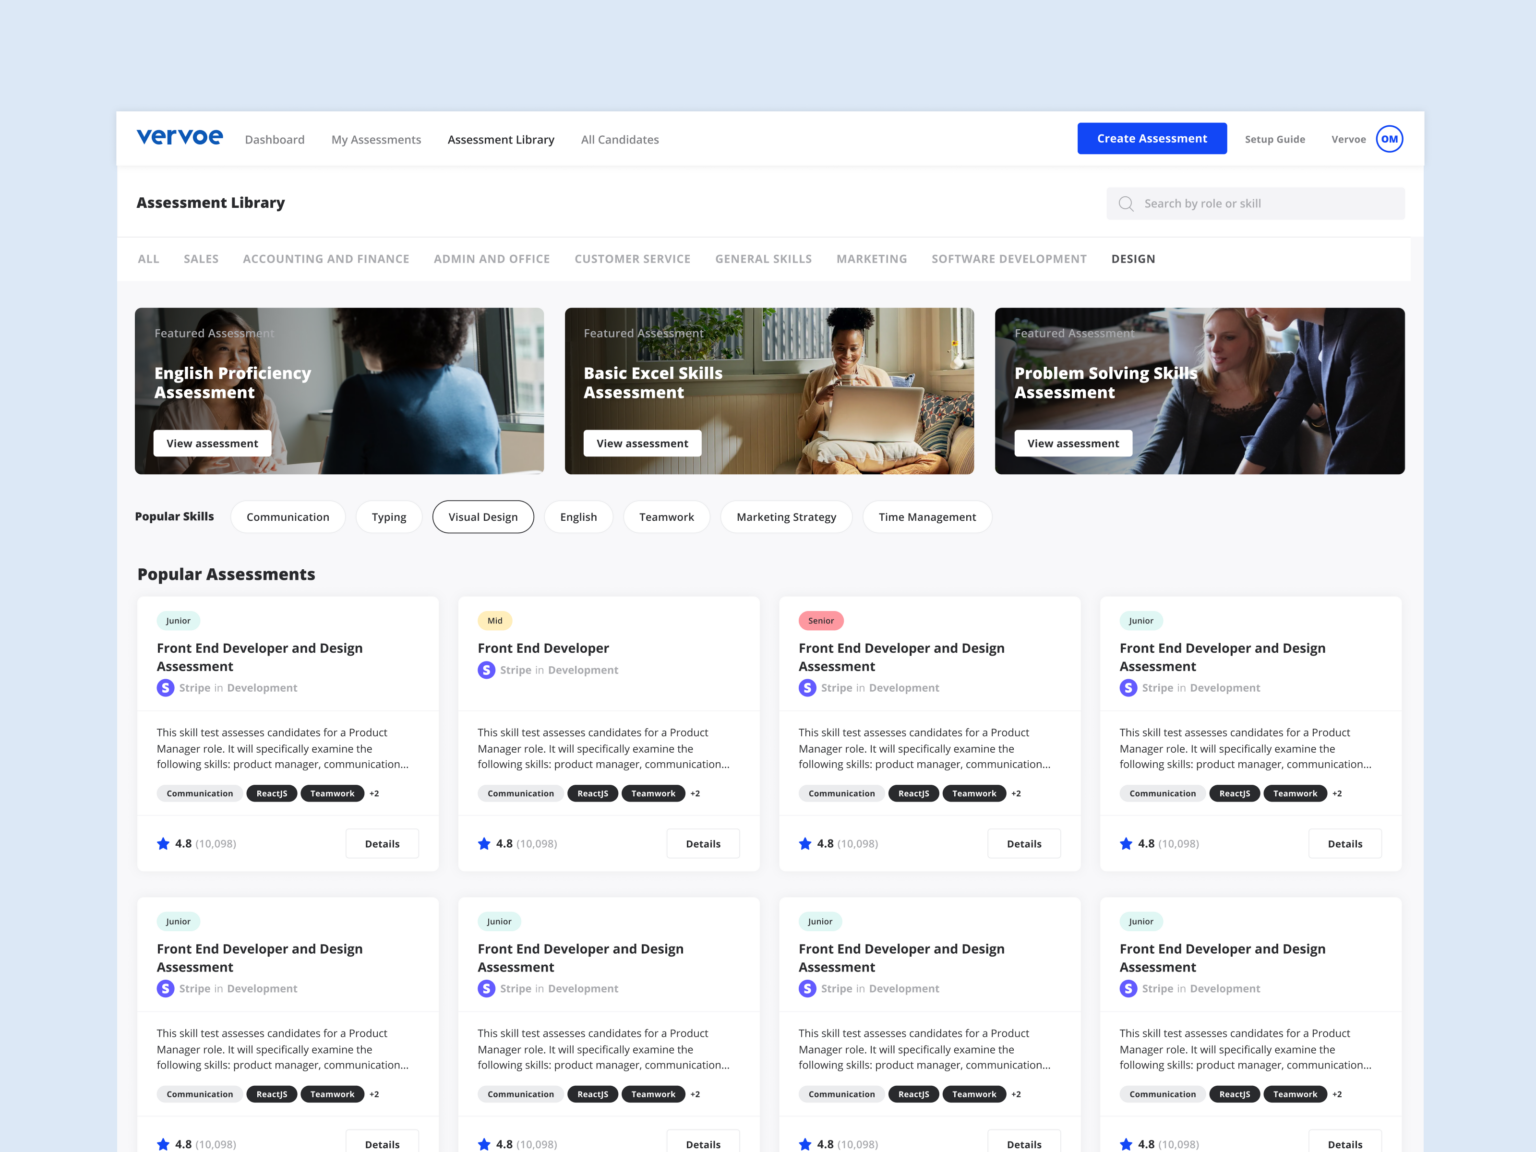Viewport: 1536px width, 1152px height.
Task: Click star rating icon on Senior assessment card
Action: 805,844
